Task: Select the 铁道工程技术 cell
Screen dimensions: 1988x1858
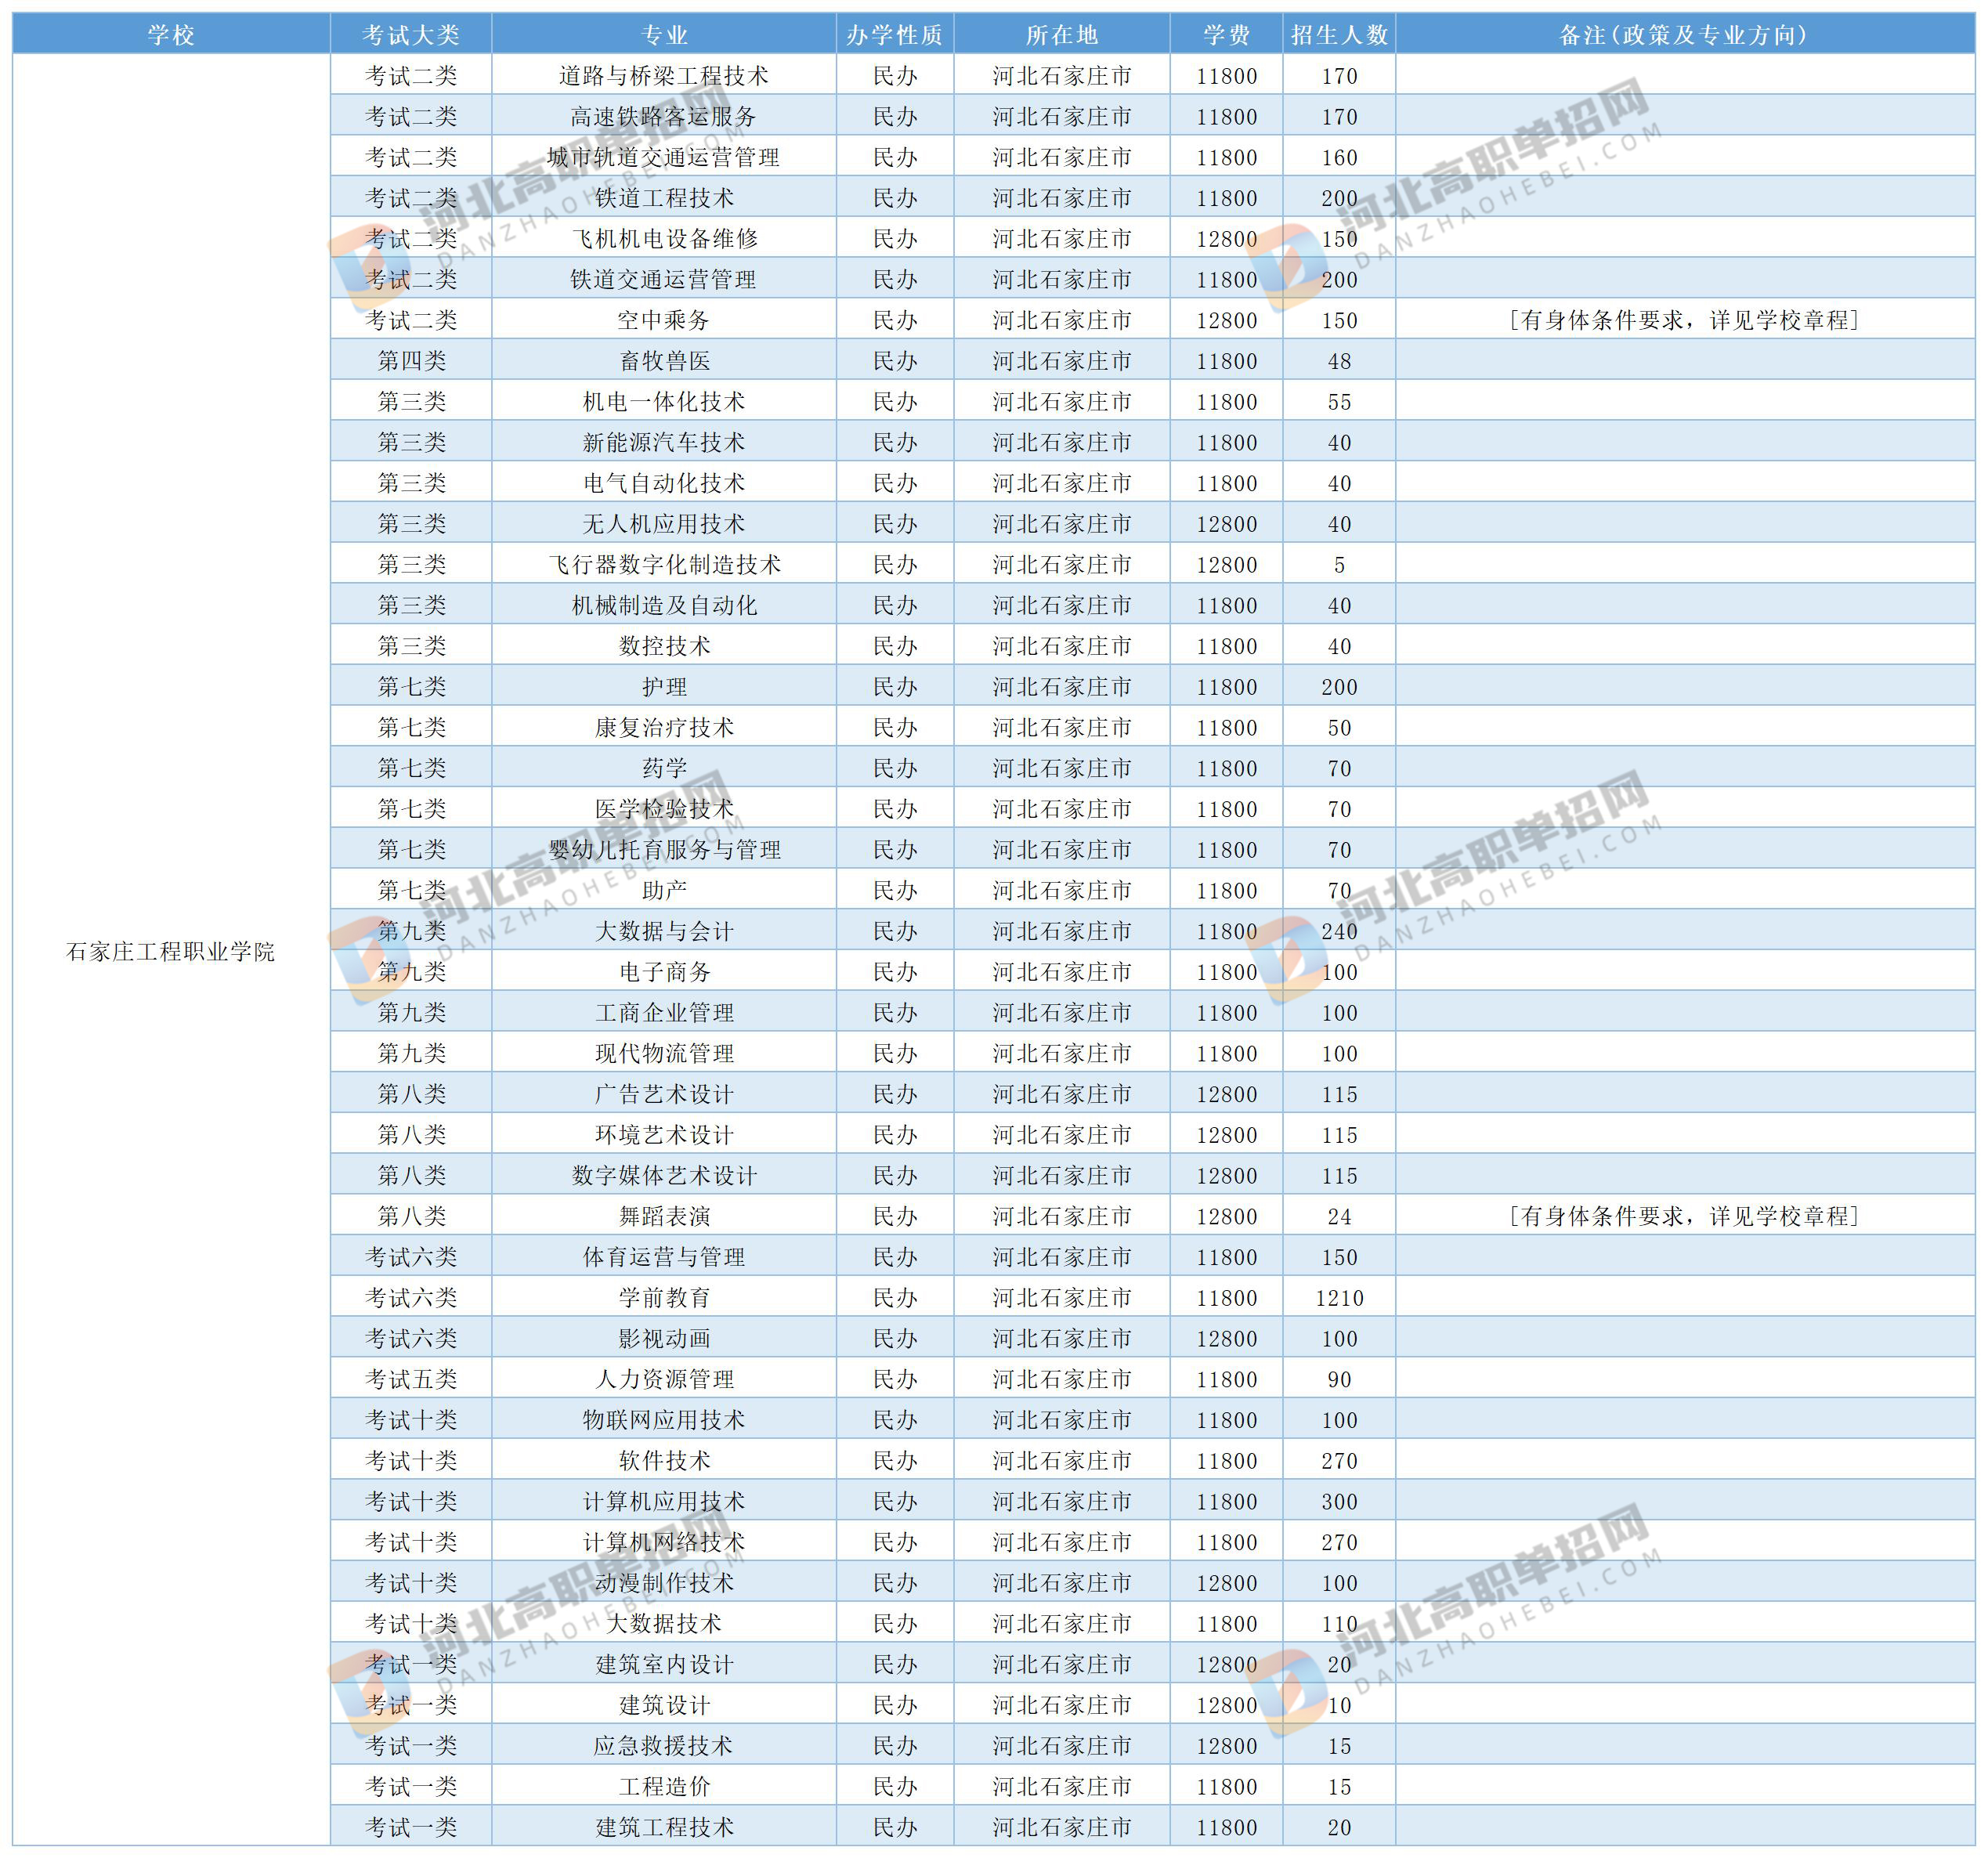Action: coord(664,198)
